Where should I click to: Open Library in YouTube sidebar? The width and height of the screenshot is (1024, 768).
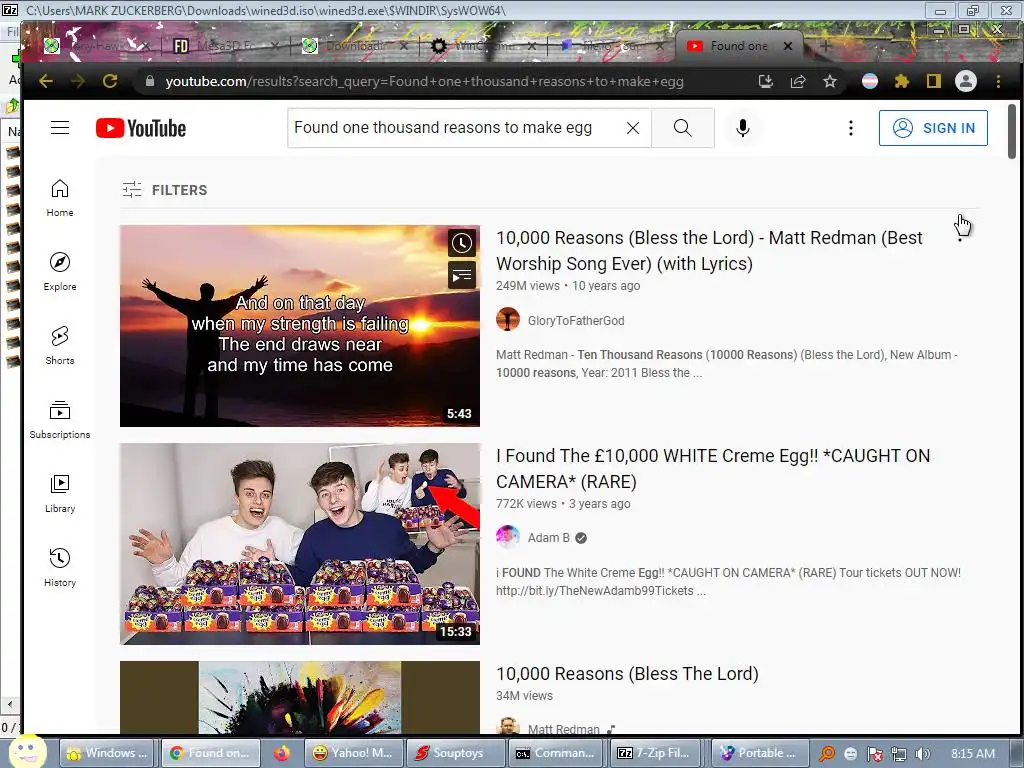coord(60,493)
